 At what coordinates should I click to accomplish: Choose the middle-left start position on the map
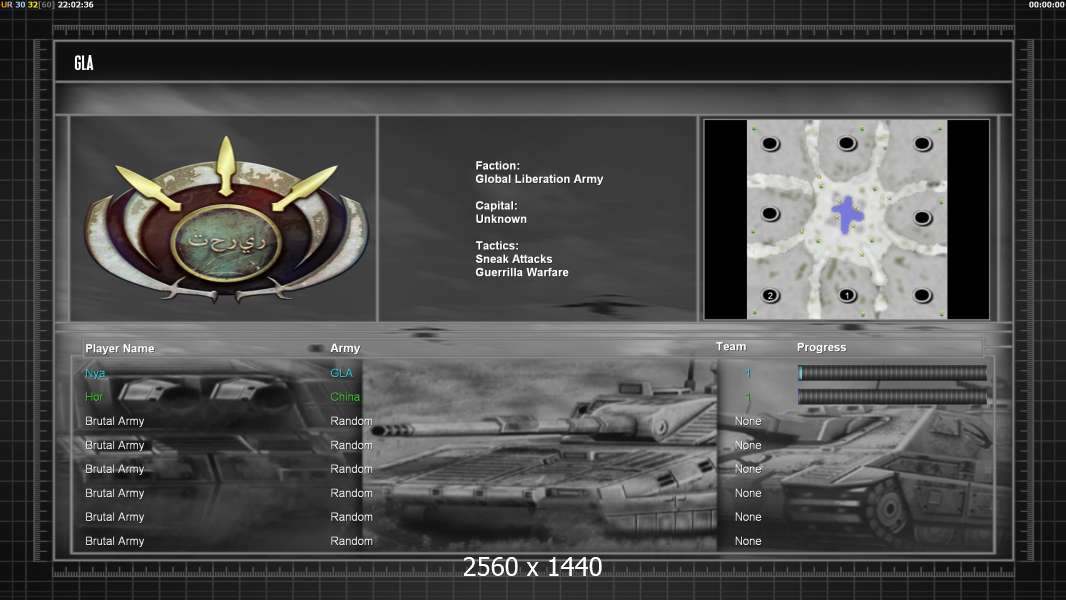point(770,213)
